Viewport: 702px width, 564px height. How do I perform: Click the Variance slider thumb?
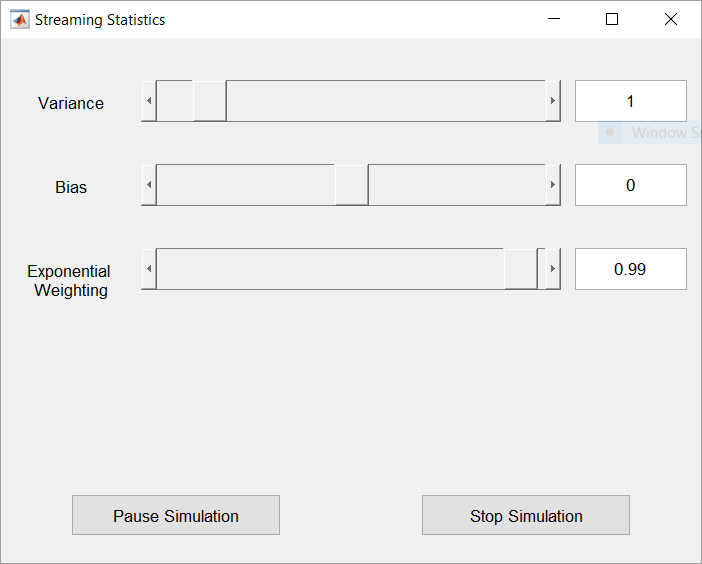pyautogui.click(x=210, y=101)
